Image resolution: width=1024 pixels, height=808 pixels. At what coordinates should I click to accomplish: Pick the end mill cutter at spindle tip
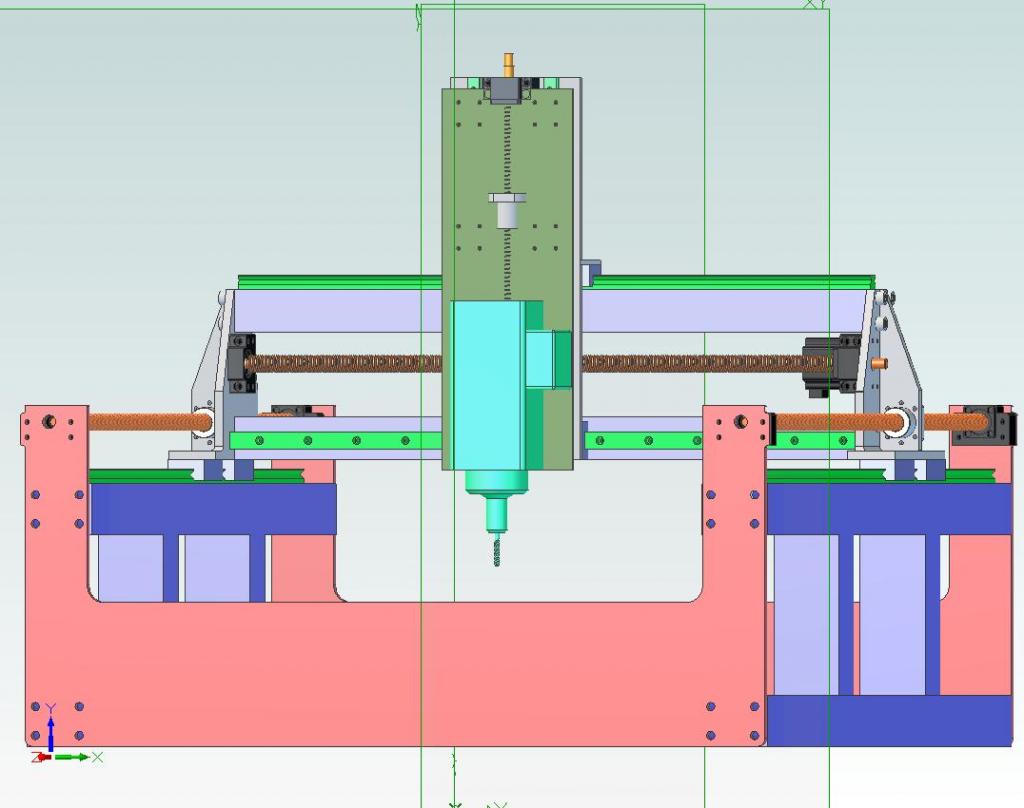[496, 551]
